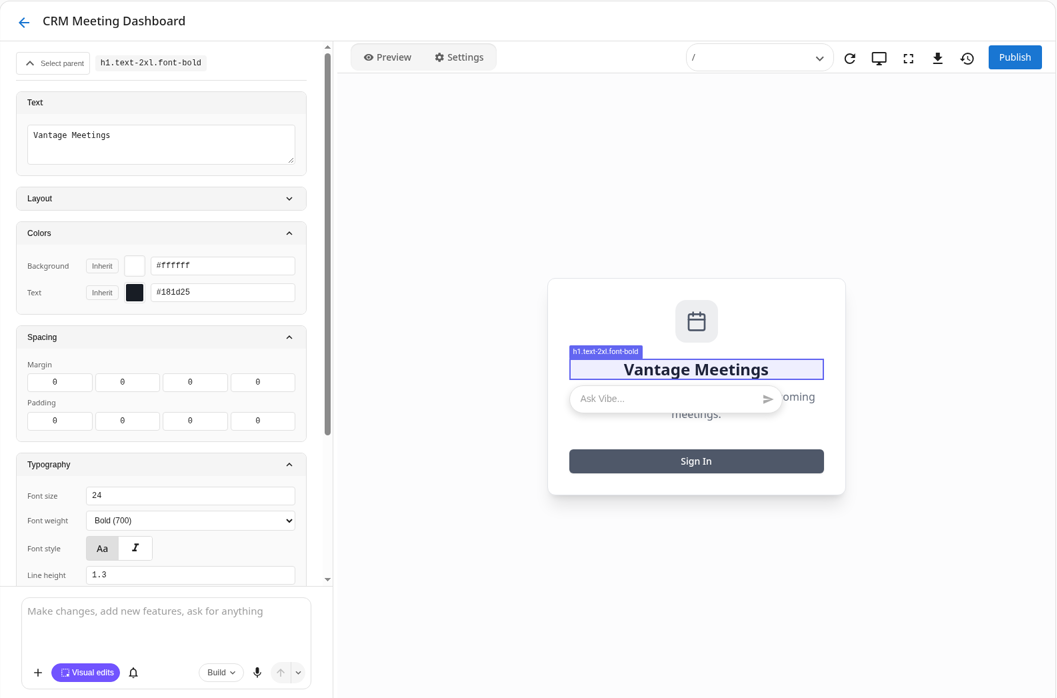The width and height of the screenshot is (1057, 698).
Task: Select normal Aa font style
Action: (x=102, y=548)
